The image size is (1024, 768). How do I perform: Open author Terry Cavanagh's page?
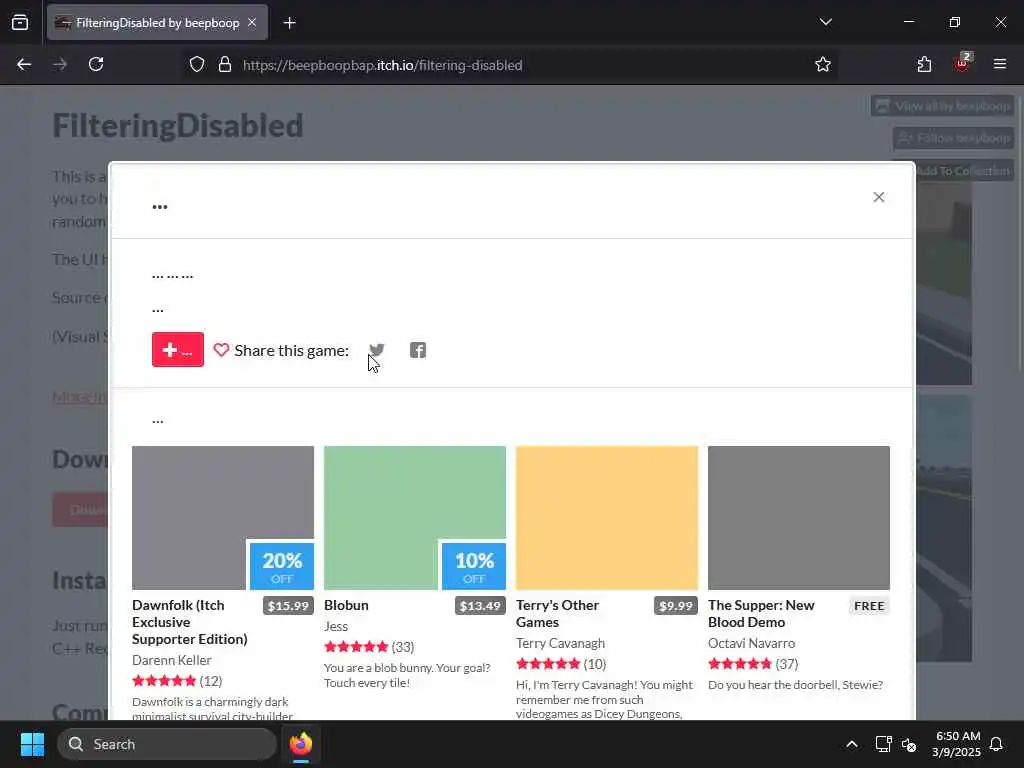(x=560, y=643)
